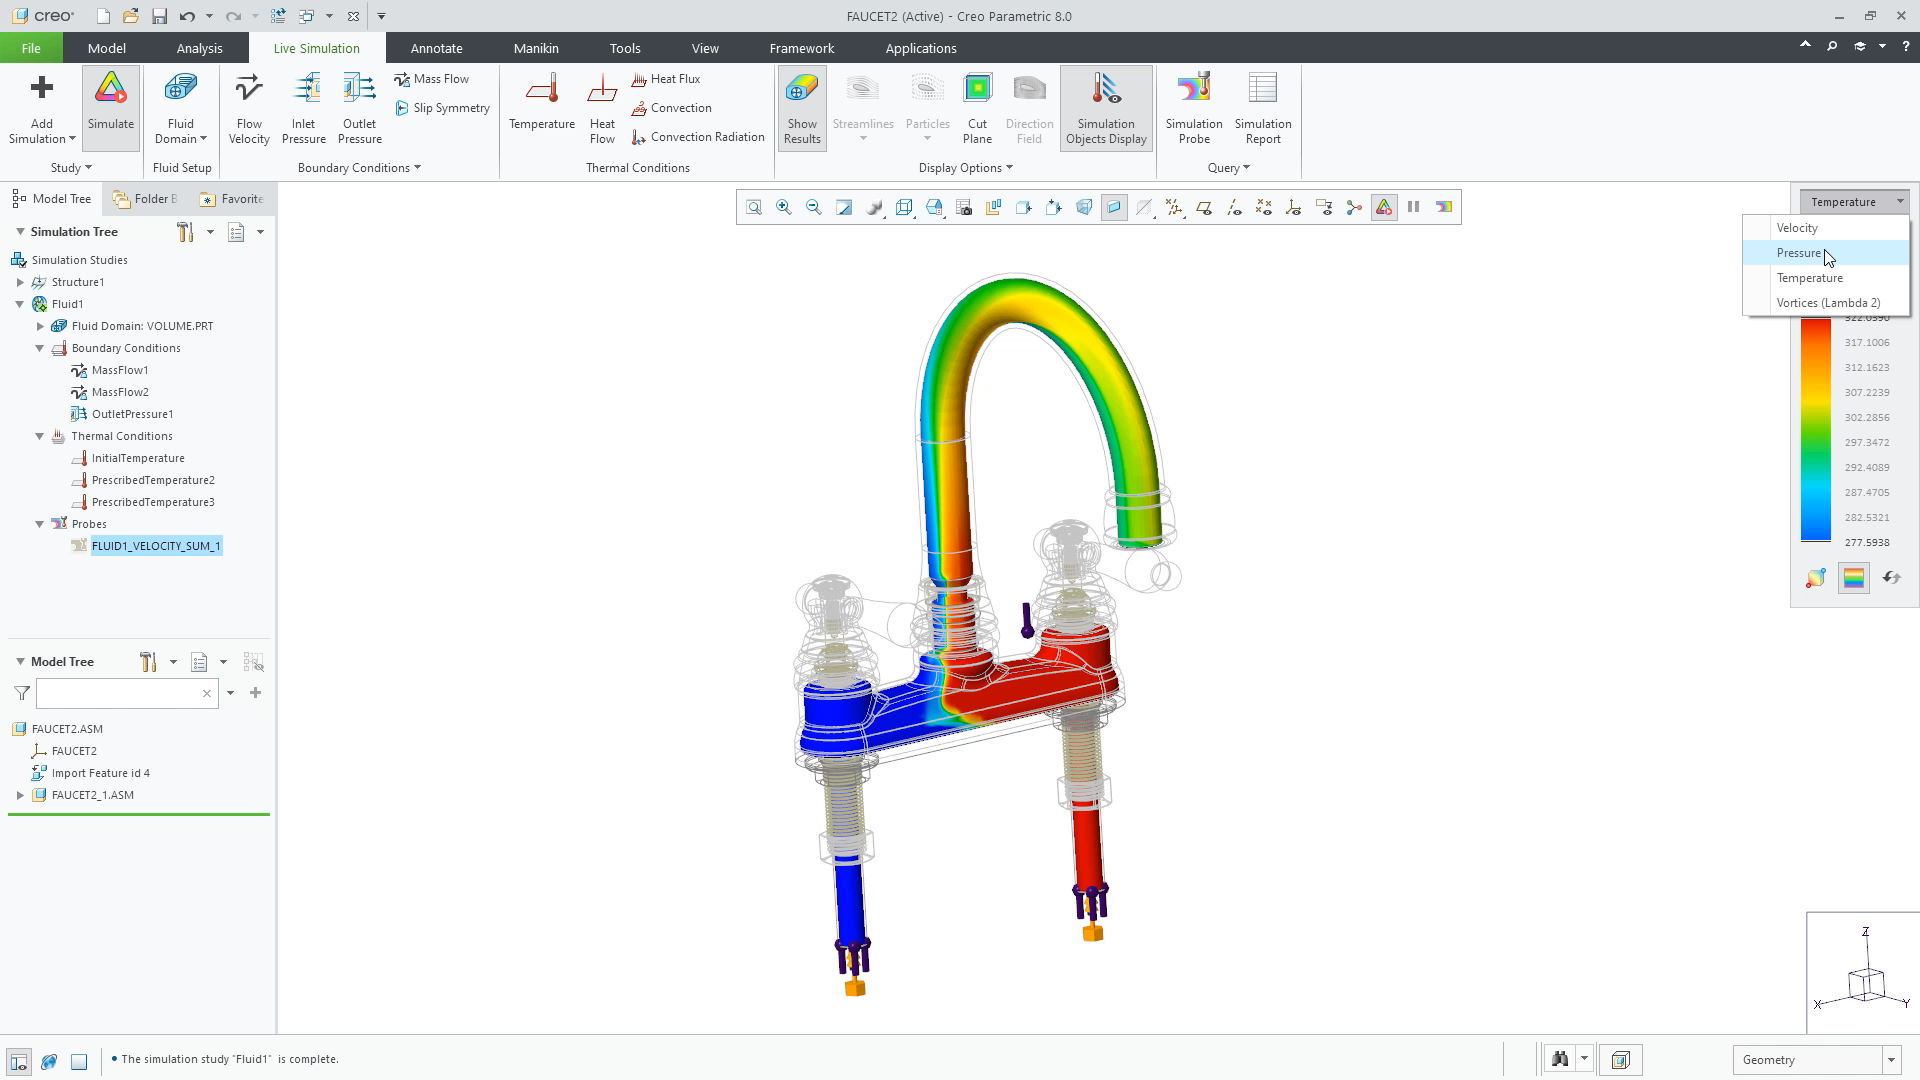Viewport: 1920px width, 1080px height.
Task: Select the Simulate tool
Action: click(x=110, y=105)
